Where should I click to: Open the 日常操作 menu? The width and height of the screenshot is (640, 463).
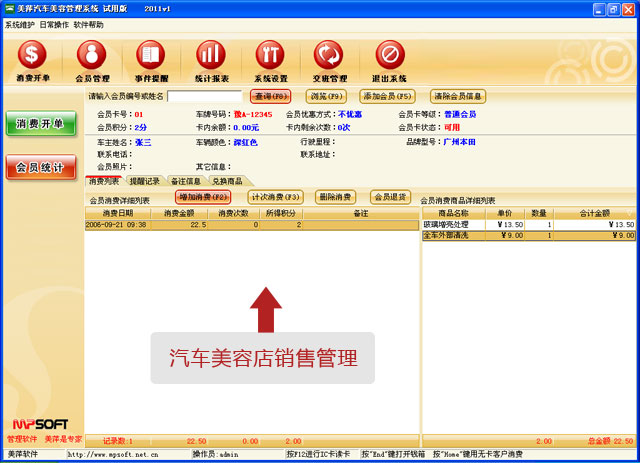[54, 24]
